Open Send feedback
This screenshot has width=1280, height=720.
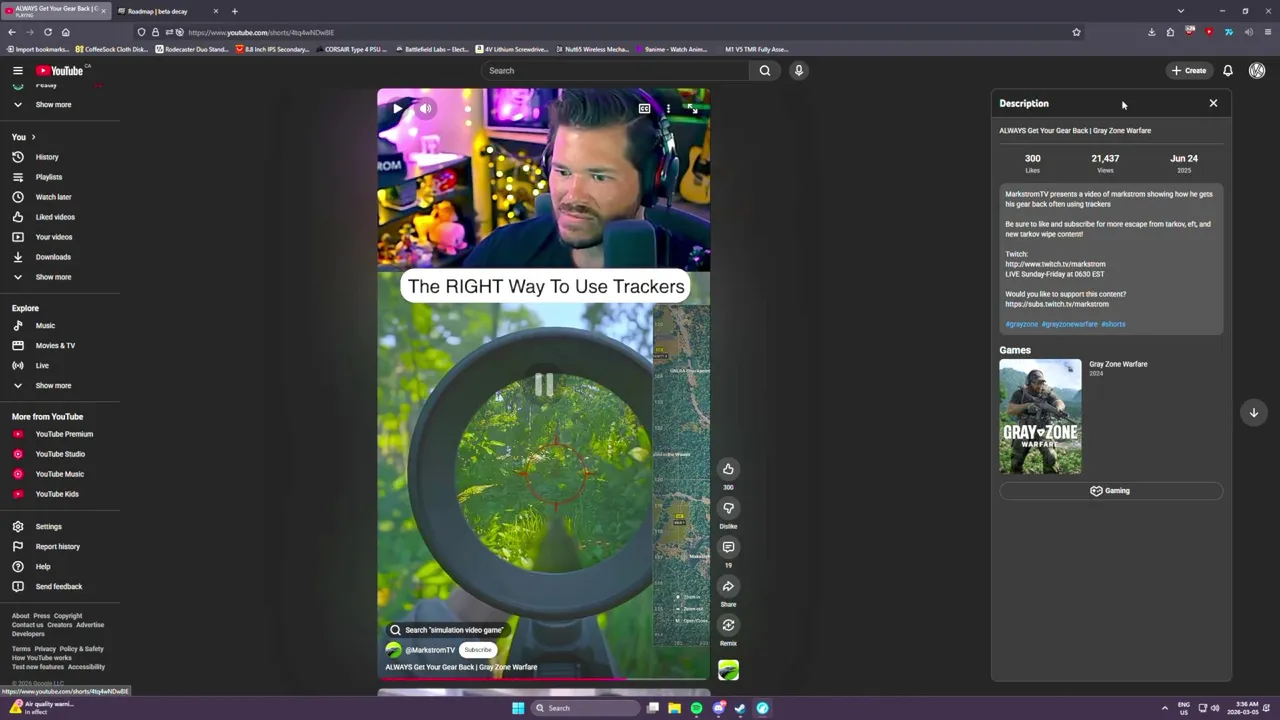pos(60,586)
